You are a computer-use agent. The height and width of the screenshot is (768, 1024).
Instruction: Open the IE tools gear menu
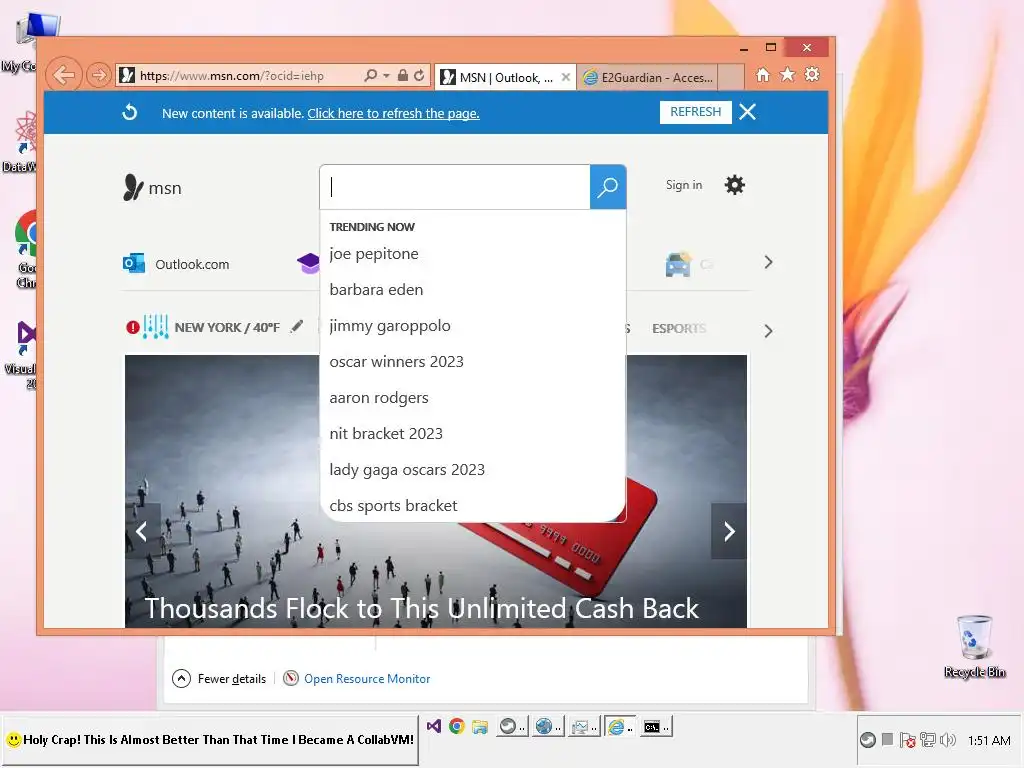(812, 74)
